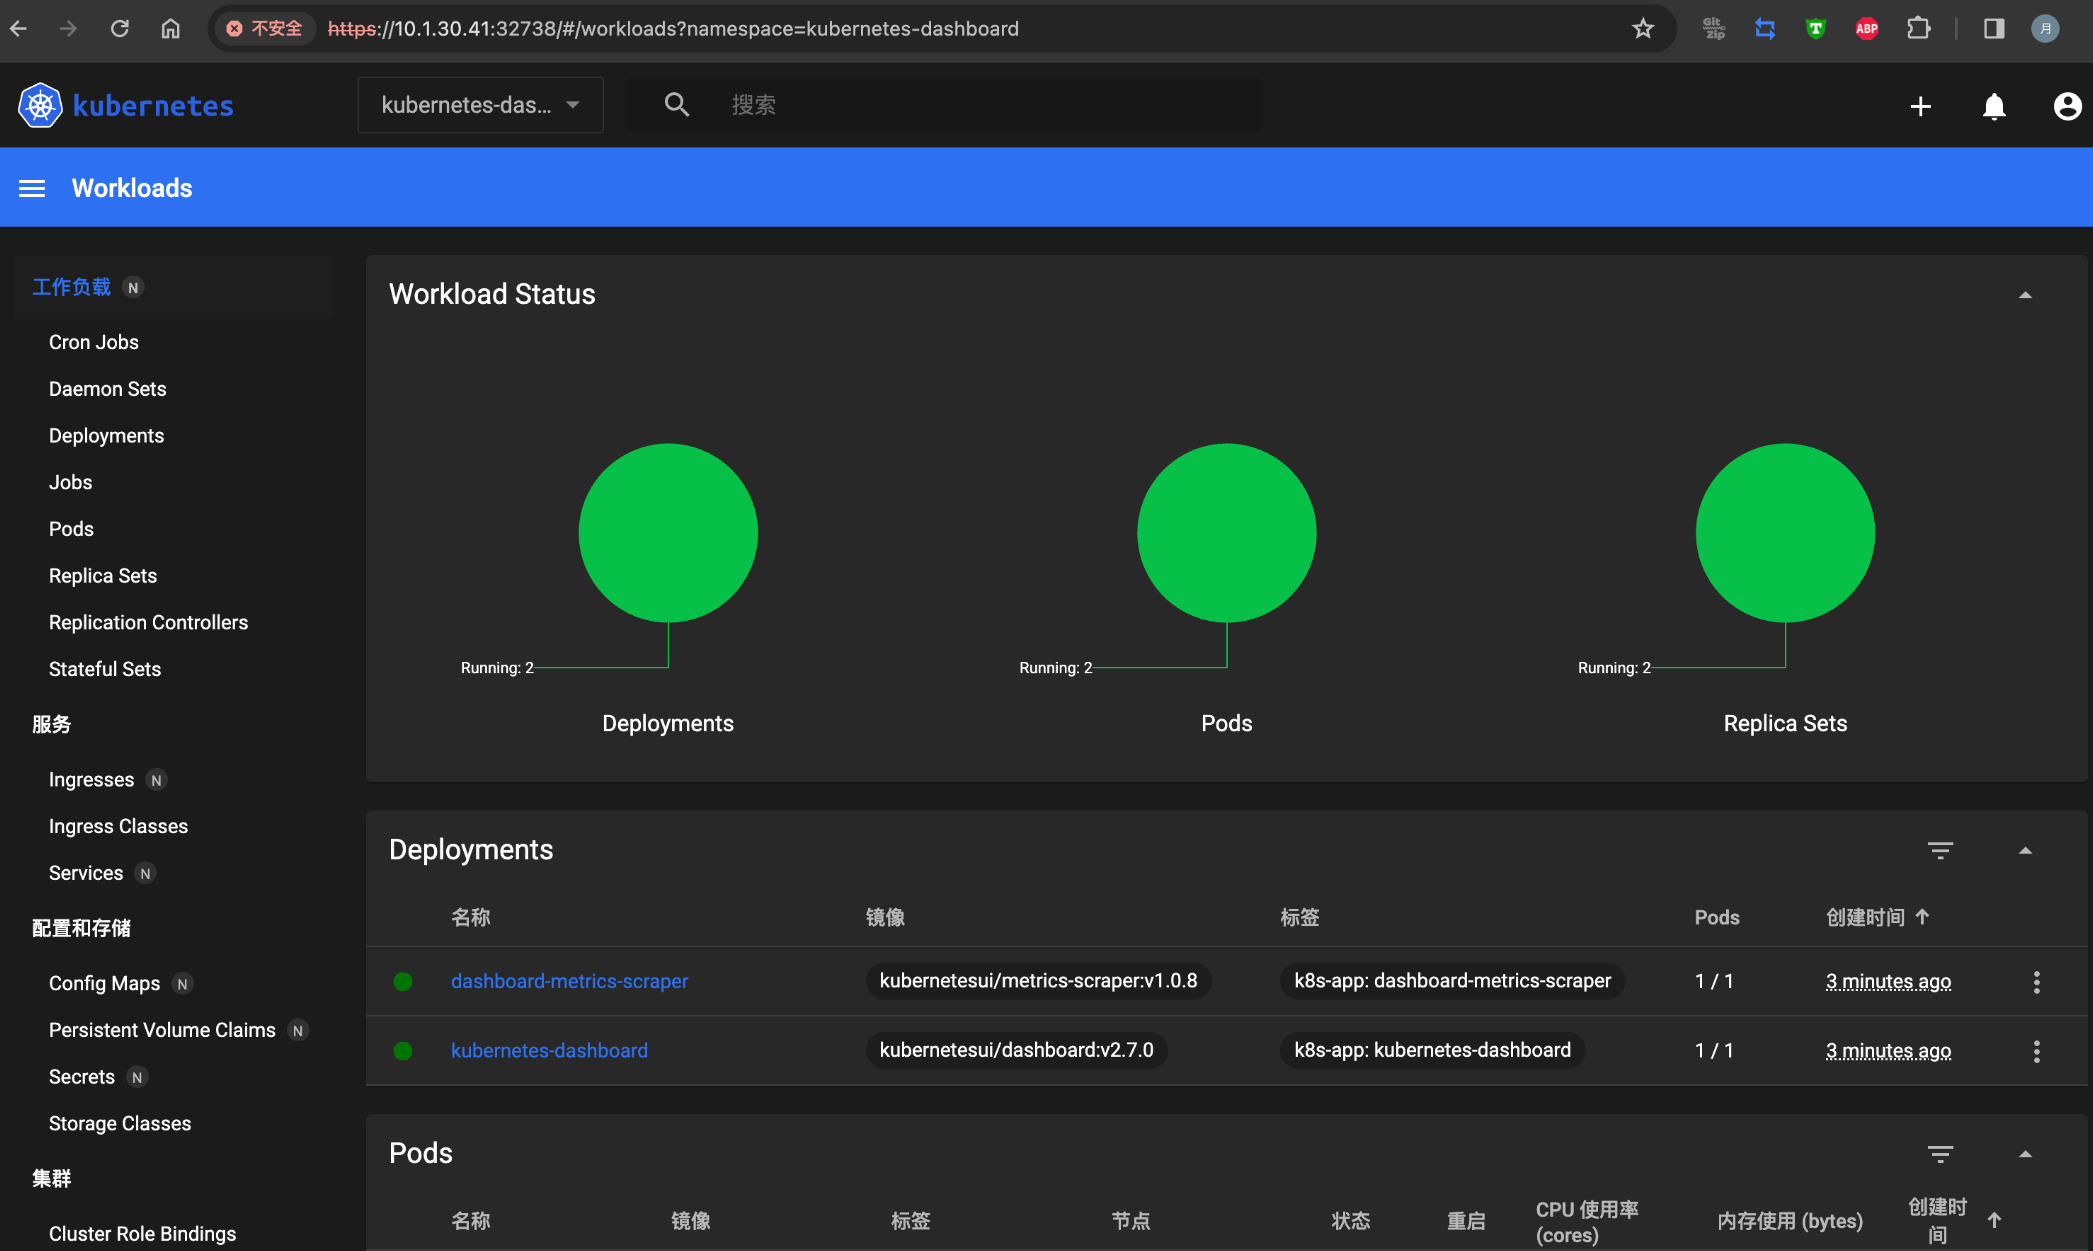Viewport: 2093px width, 1251px height.
Task: Click the Replica Sets green status circle
Action: 1785,533
